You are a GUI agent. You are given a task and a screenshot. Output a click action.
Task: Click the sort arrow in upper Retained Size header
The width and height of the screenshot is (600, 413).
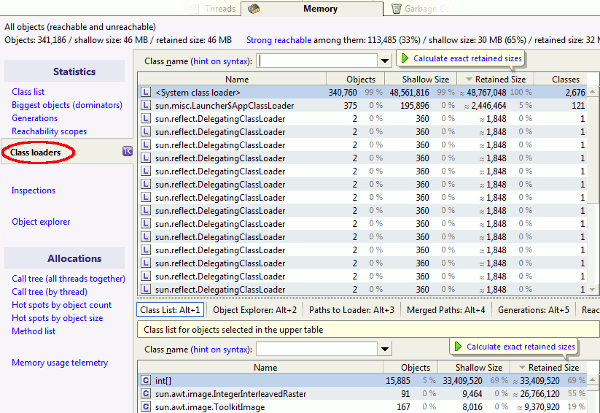tap(469, 79)
